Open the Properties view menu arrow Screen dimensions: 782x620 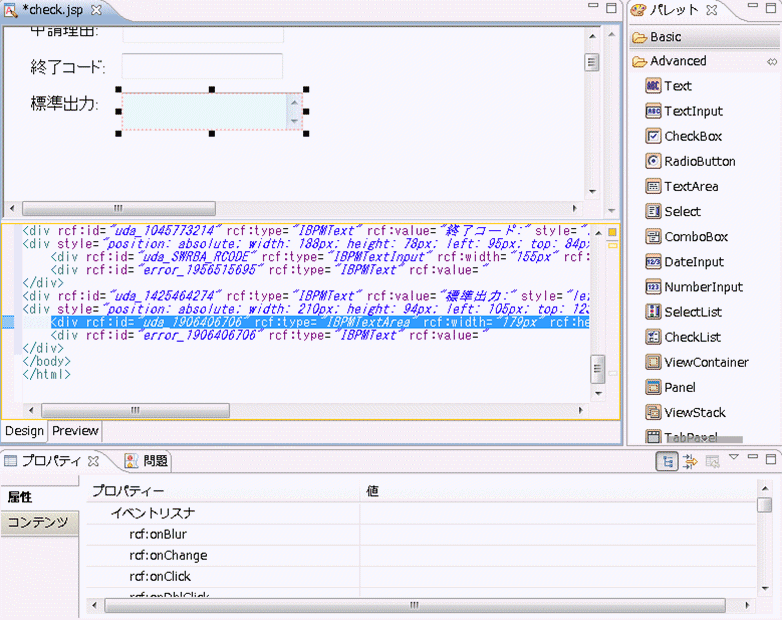tap(734, 458)
